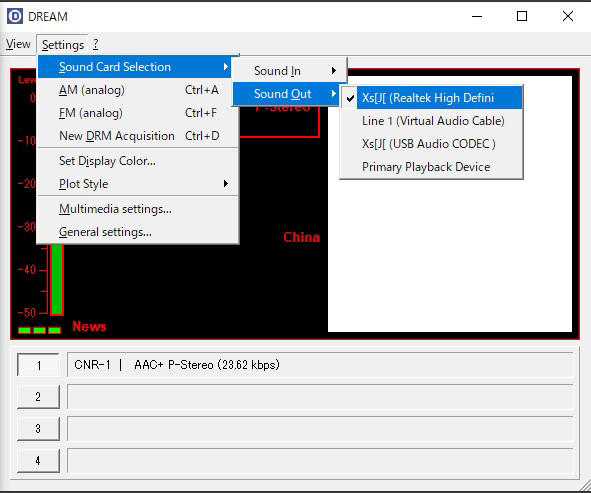Open General settings

point(138,232)
